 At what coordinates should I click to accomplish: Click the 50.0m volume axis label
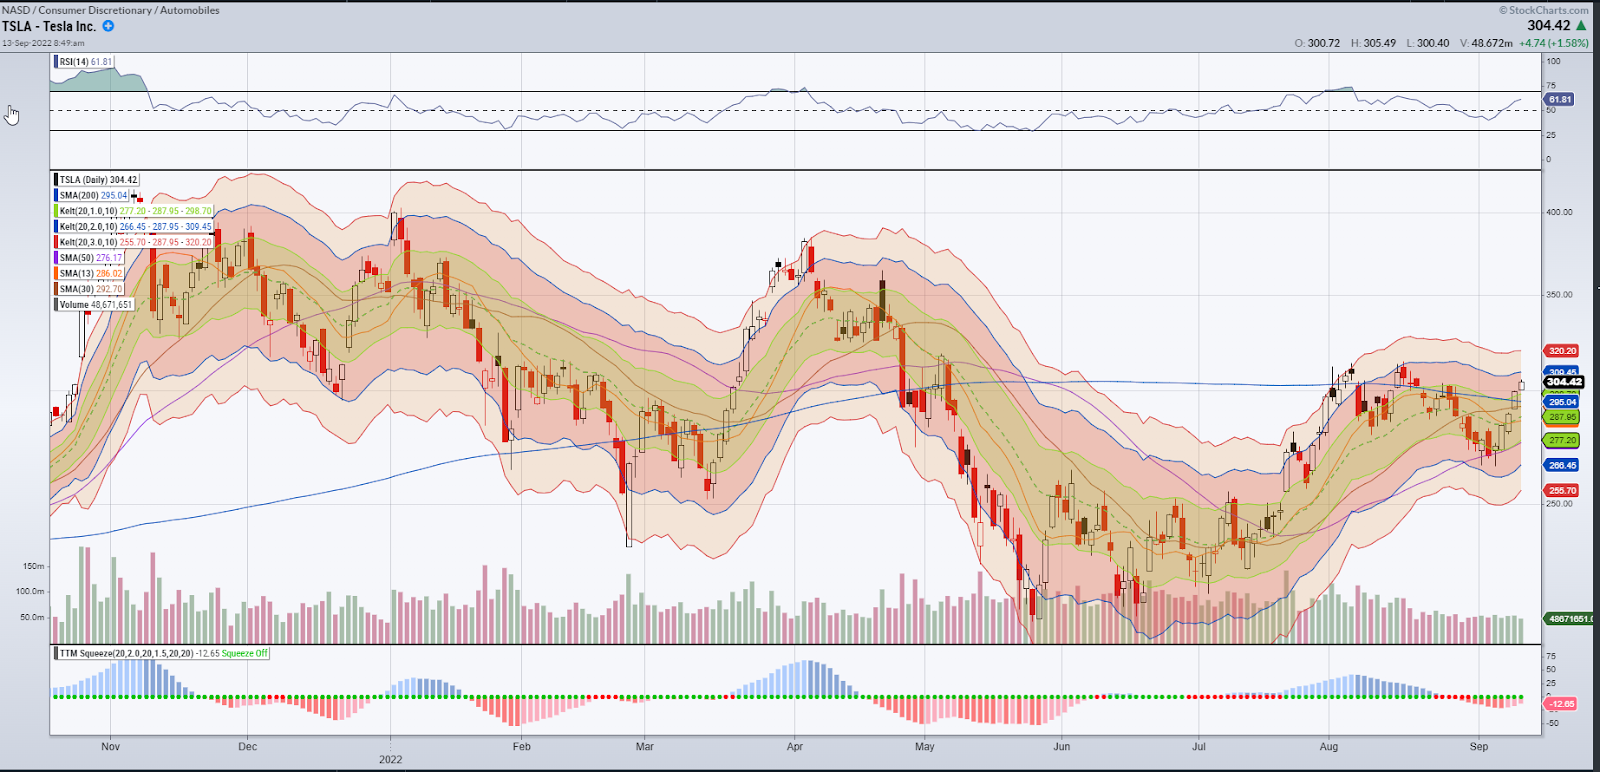(33, 618)
